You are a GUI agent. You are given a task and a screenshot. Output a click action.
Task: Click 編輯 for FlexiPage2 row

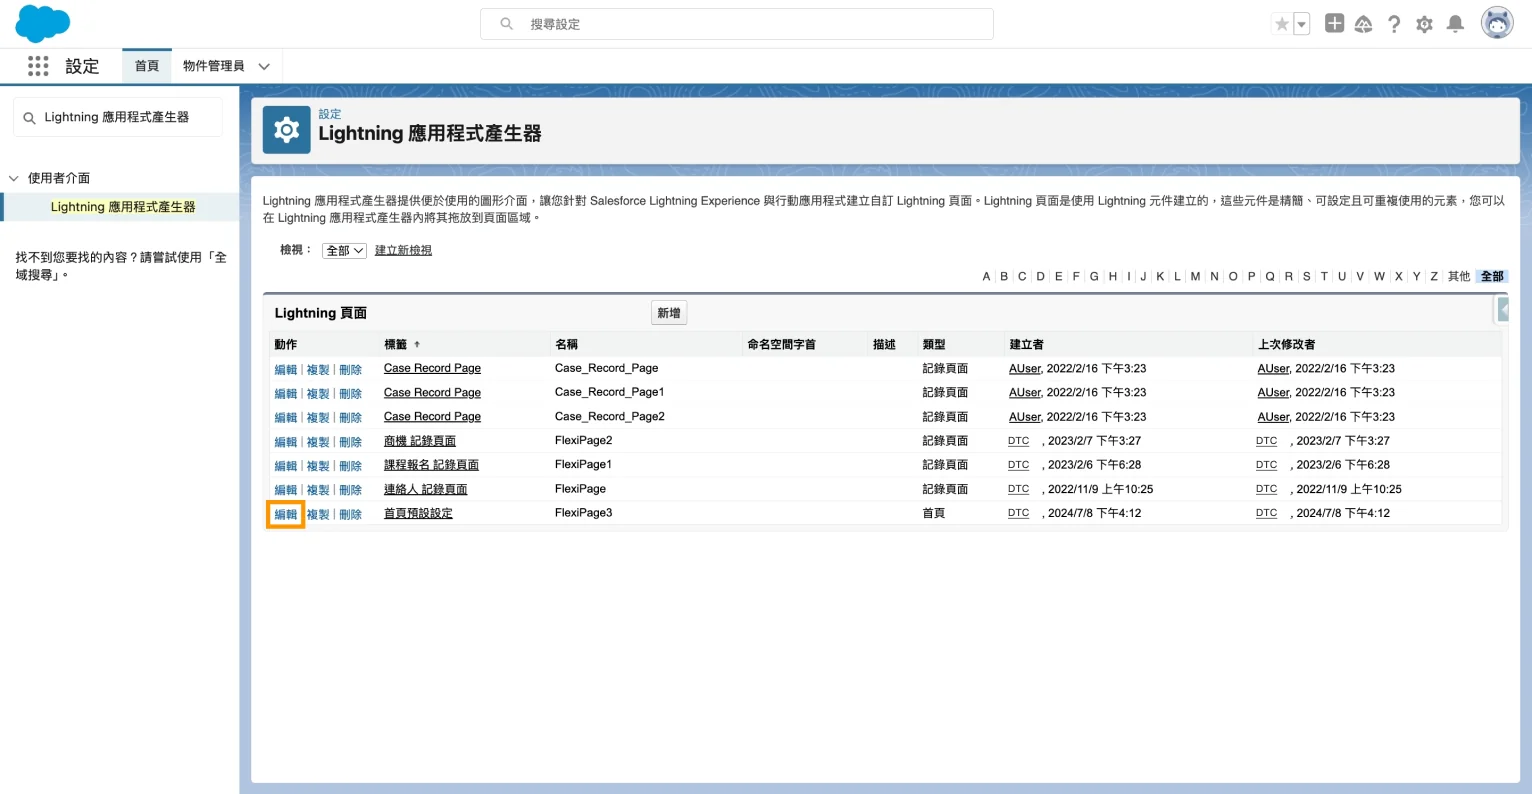(x=286, y=442)
